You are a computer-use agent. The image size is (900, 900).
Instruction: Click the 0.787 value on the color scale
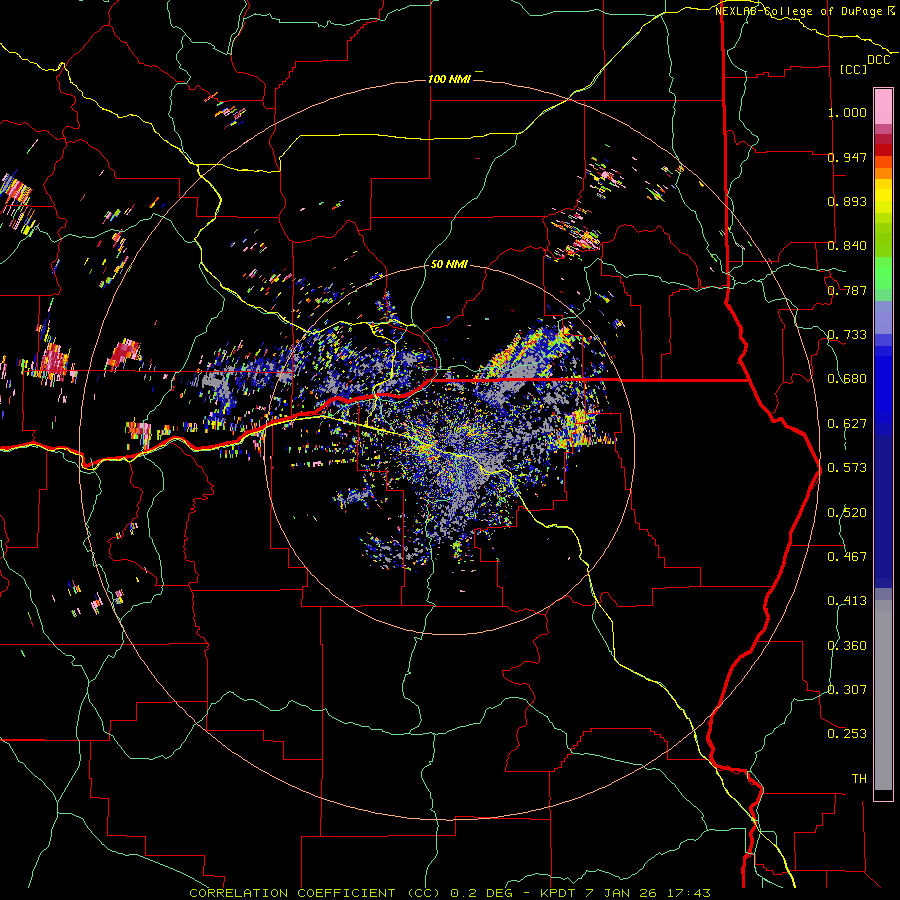click(x=847, y=290)
